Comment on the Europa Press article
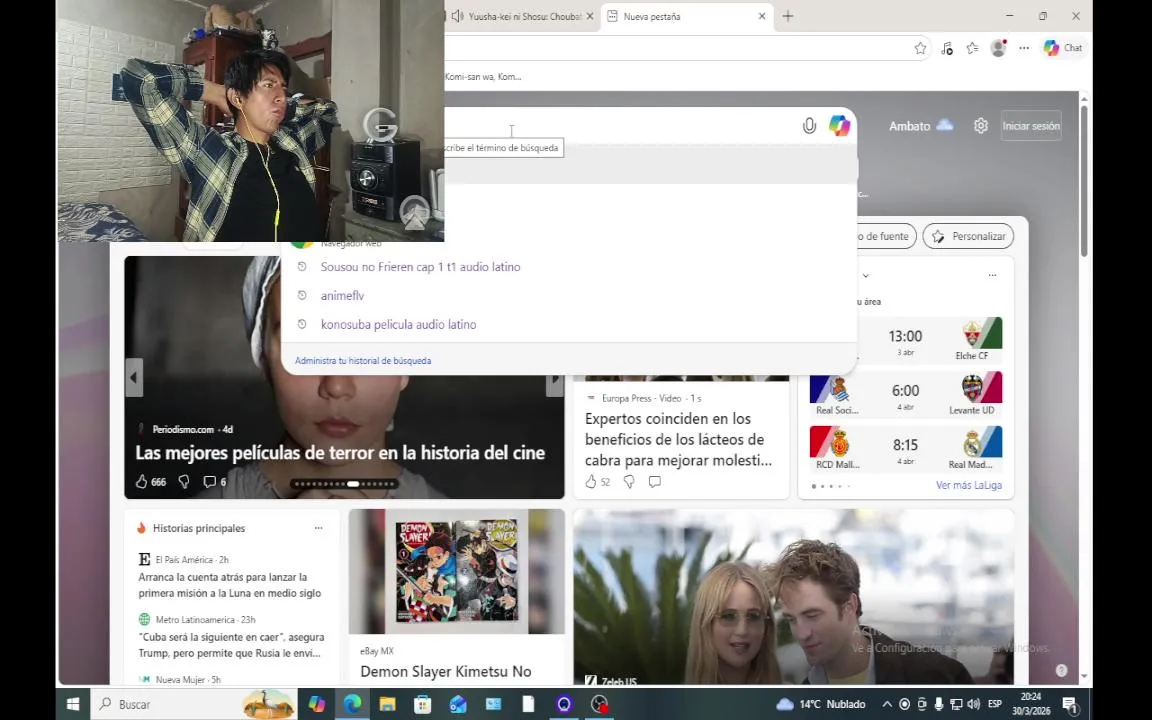This screenshot has width=1152, height=720. click(655, 482)
